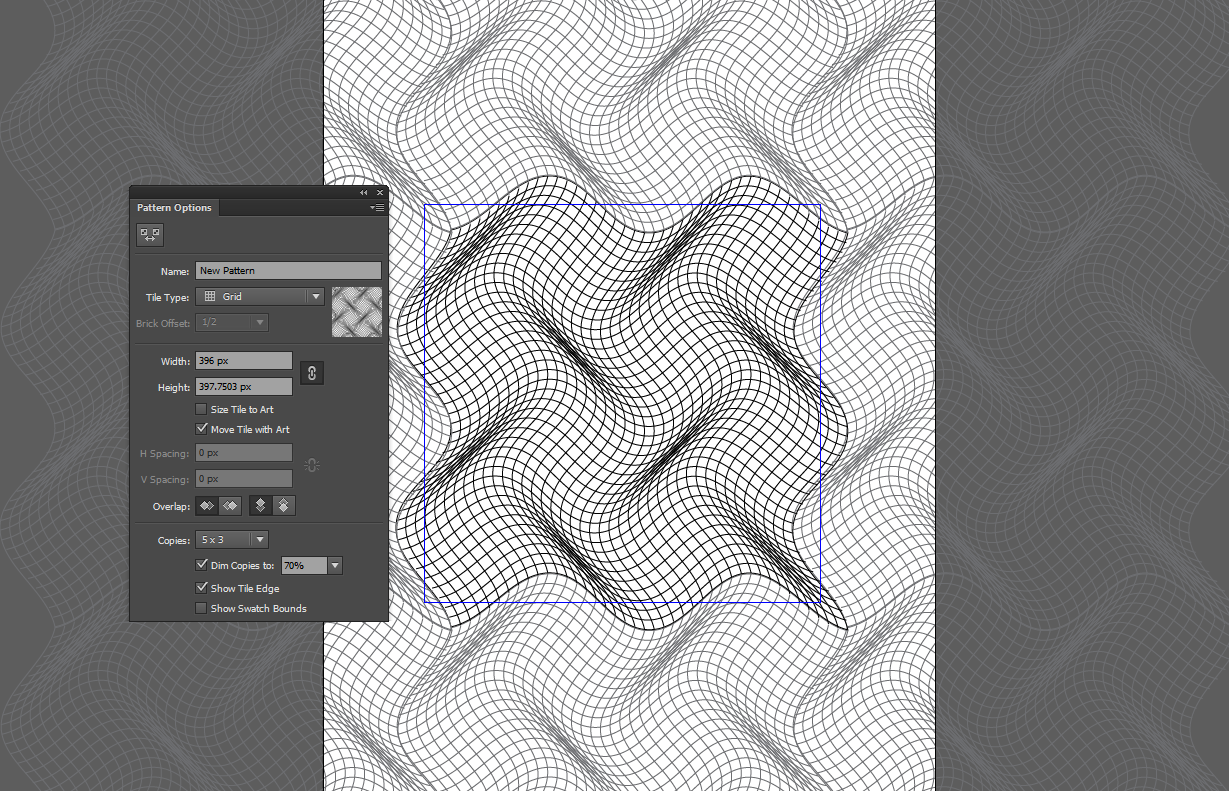The image size is (1229, 791).
Task: Enable Size Tile to Art
Action: click(200, 409)
